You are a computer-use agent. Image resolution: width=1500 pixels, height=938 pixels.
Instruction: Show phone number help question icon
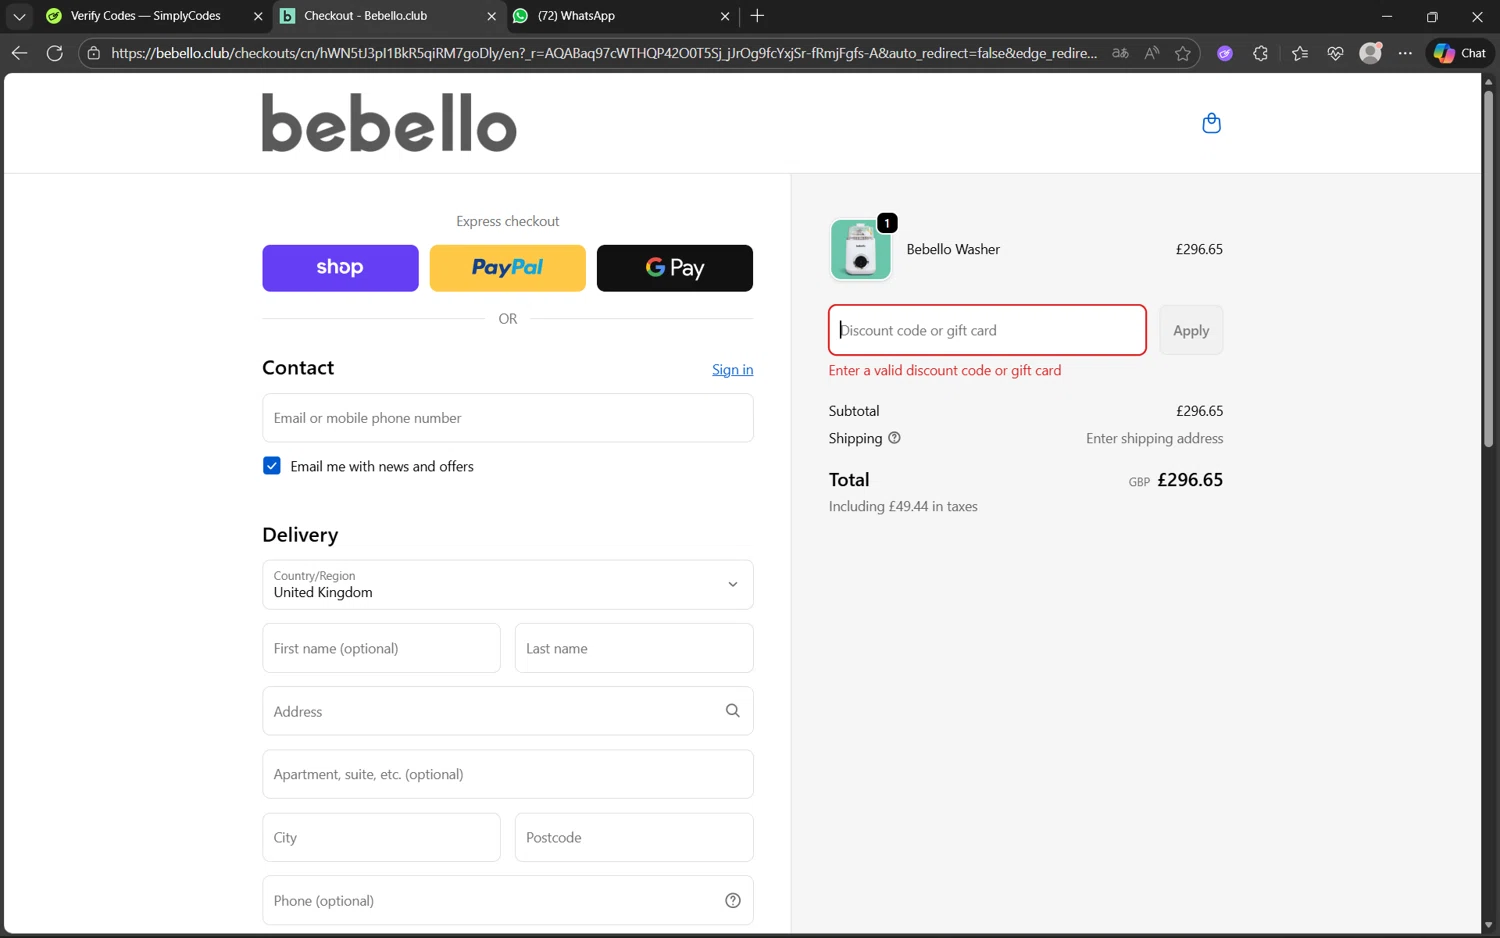tap(732, 900)
